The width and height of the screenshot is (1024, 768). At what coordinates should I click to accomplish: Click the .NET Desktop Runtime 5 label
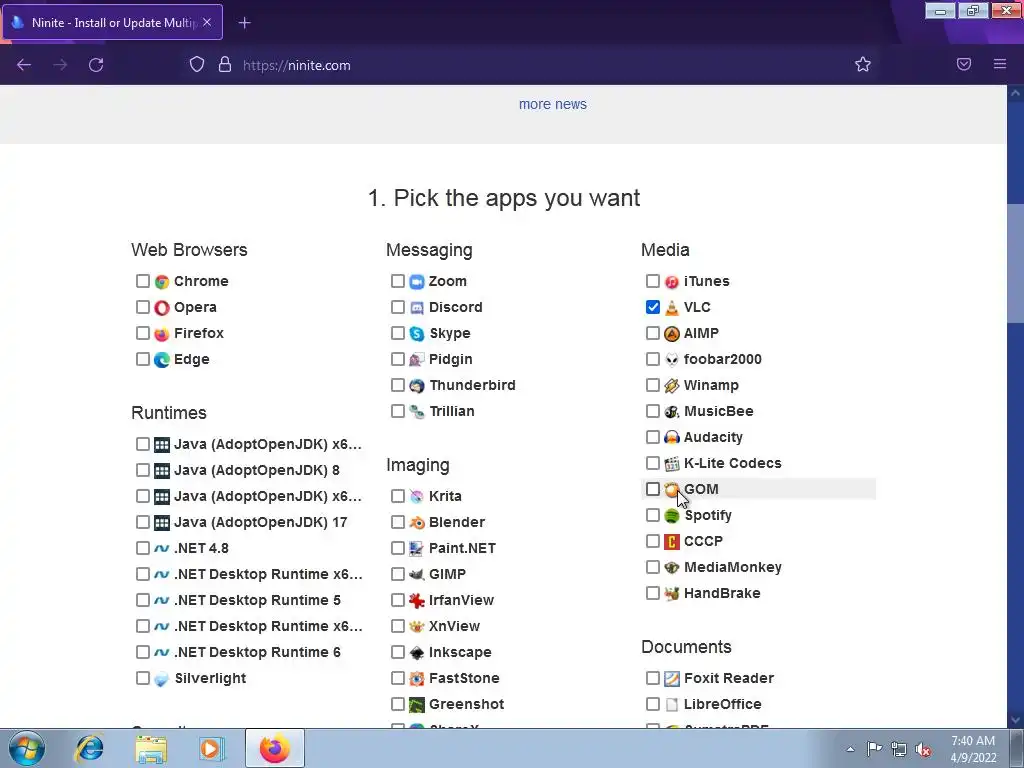coord(257,600)
